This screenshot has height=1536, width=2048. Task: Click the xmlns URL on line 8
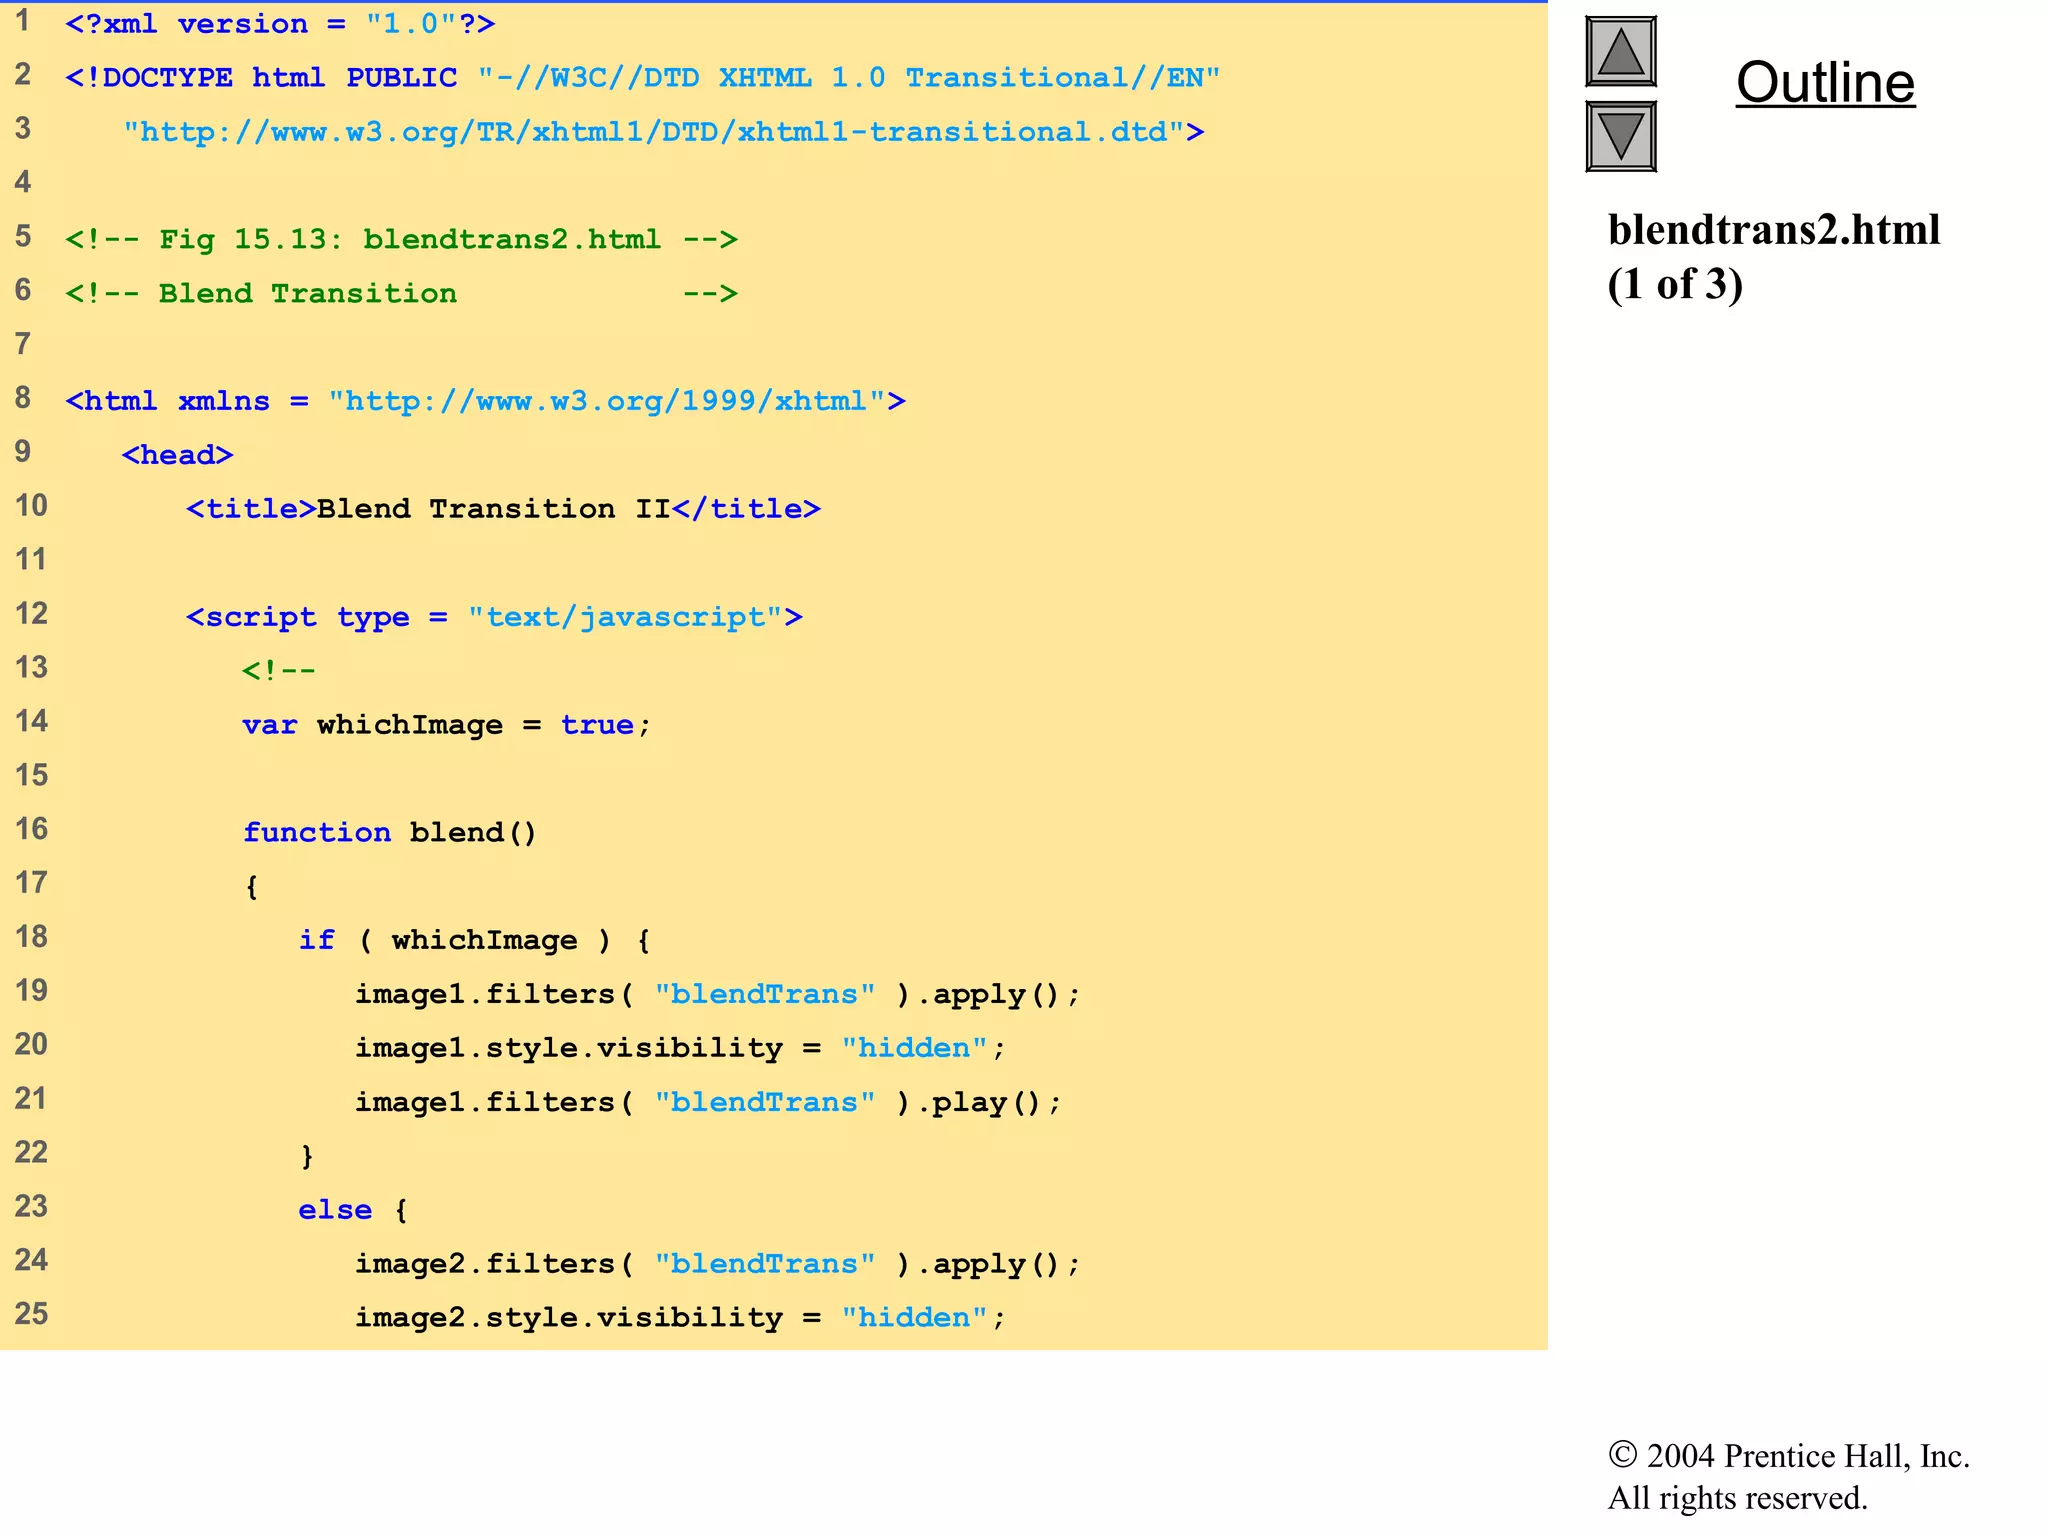click(606, 401)
